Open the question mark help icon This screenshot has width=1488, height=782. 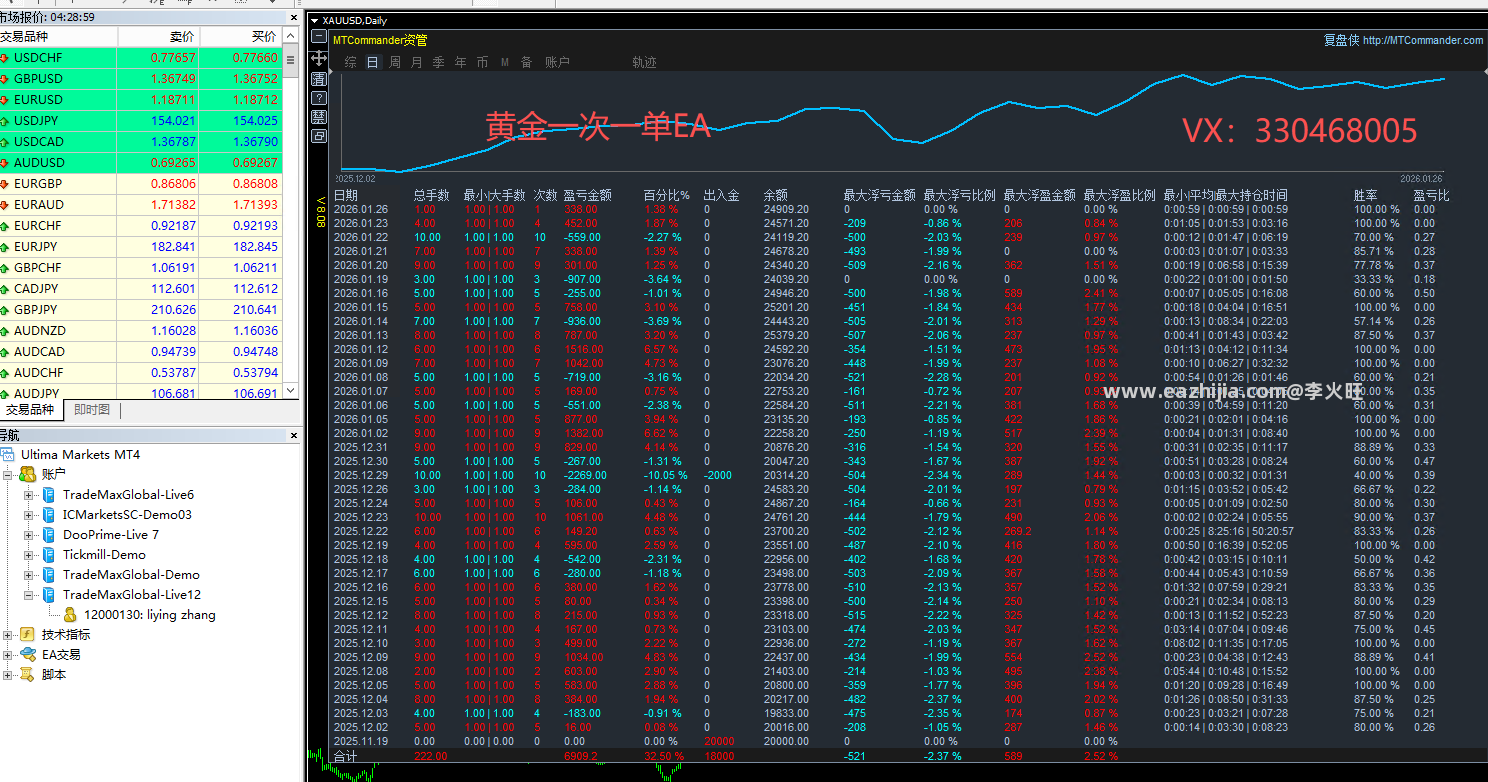pyautogui.click(x=319, y=98)
